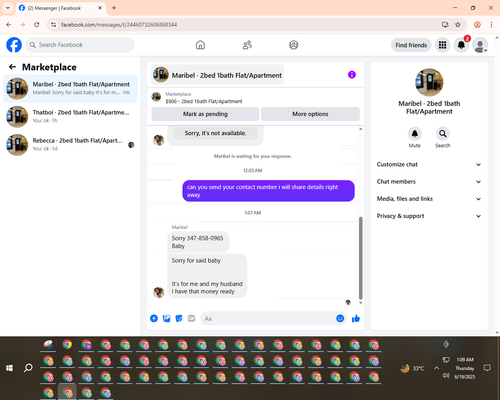Open Maribel profile picture in right panel
This screenshot has width=500, height=400.
pos(429,82)
